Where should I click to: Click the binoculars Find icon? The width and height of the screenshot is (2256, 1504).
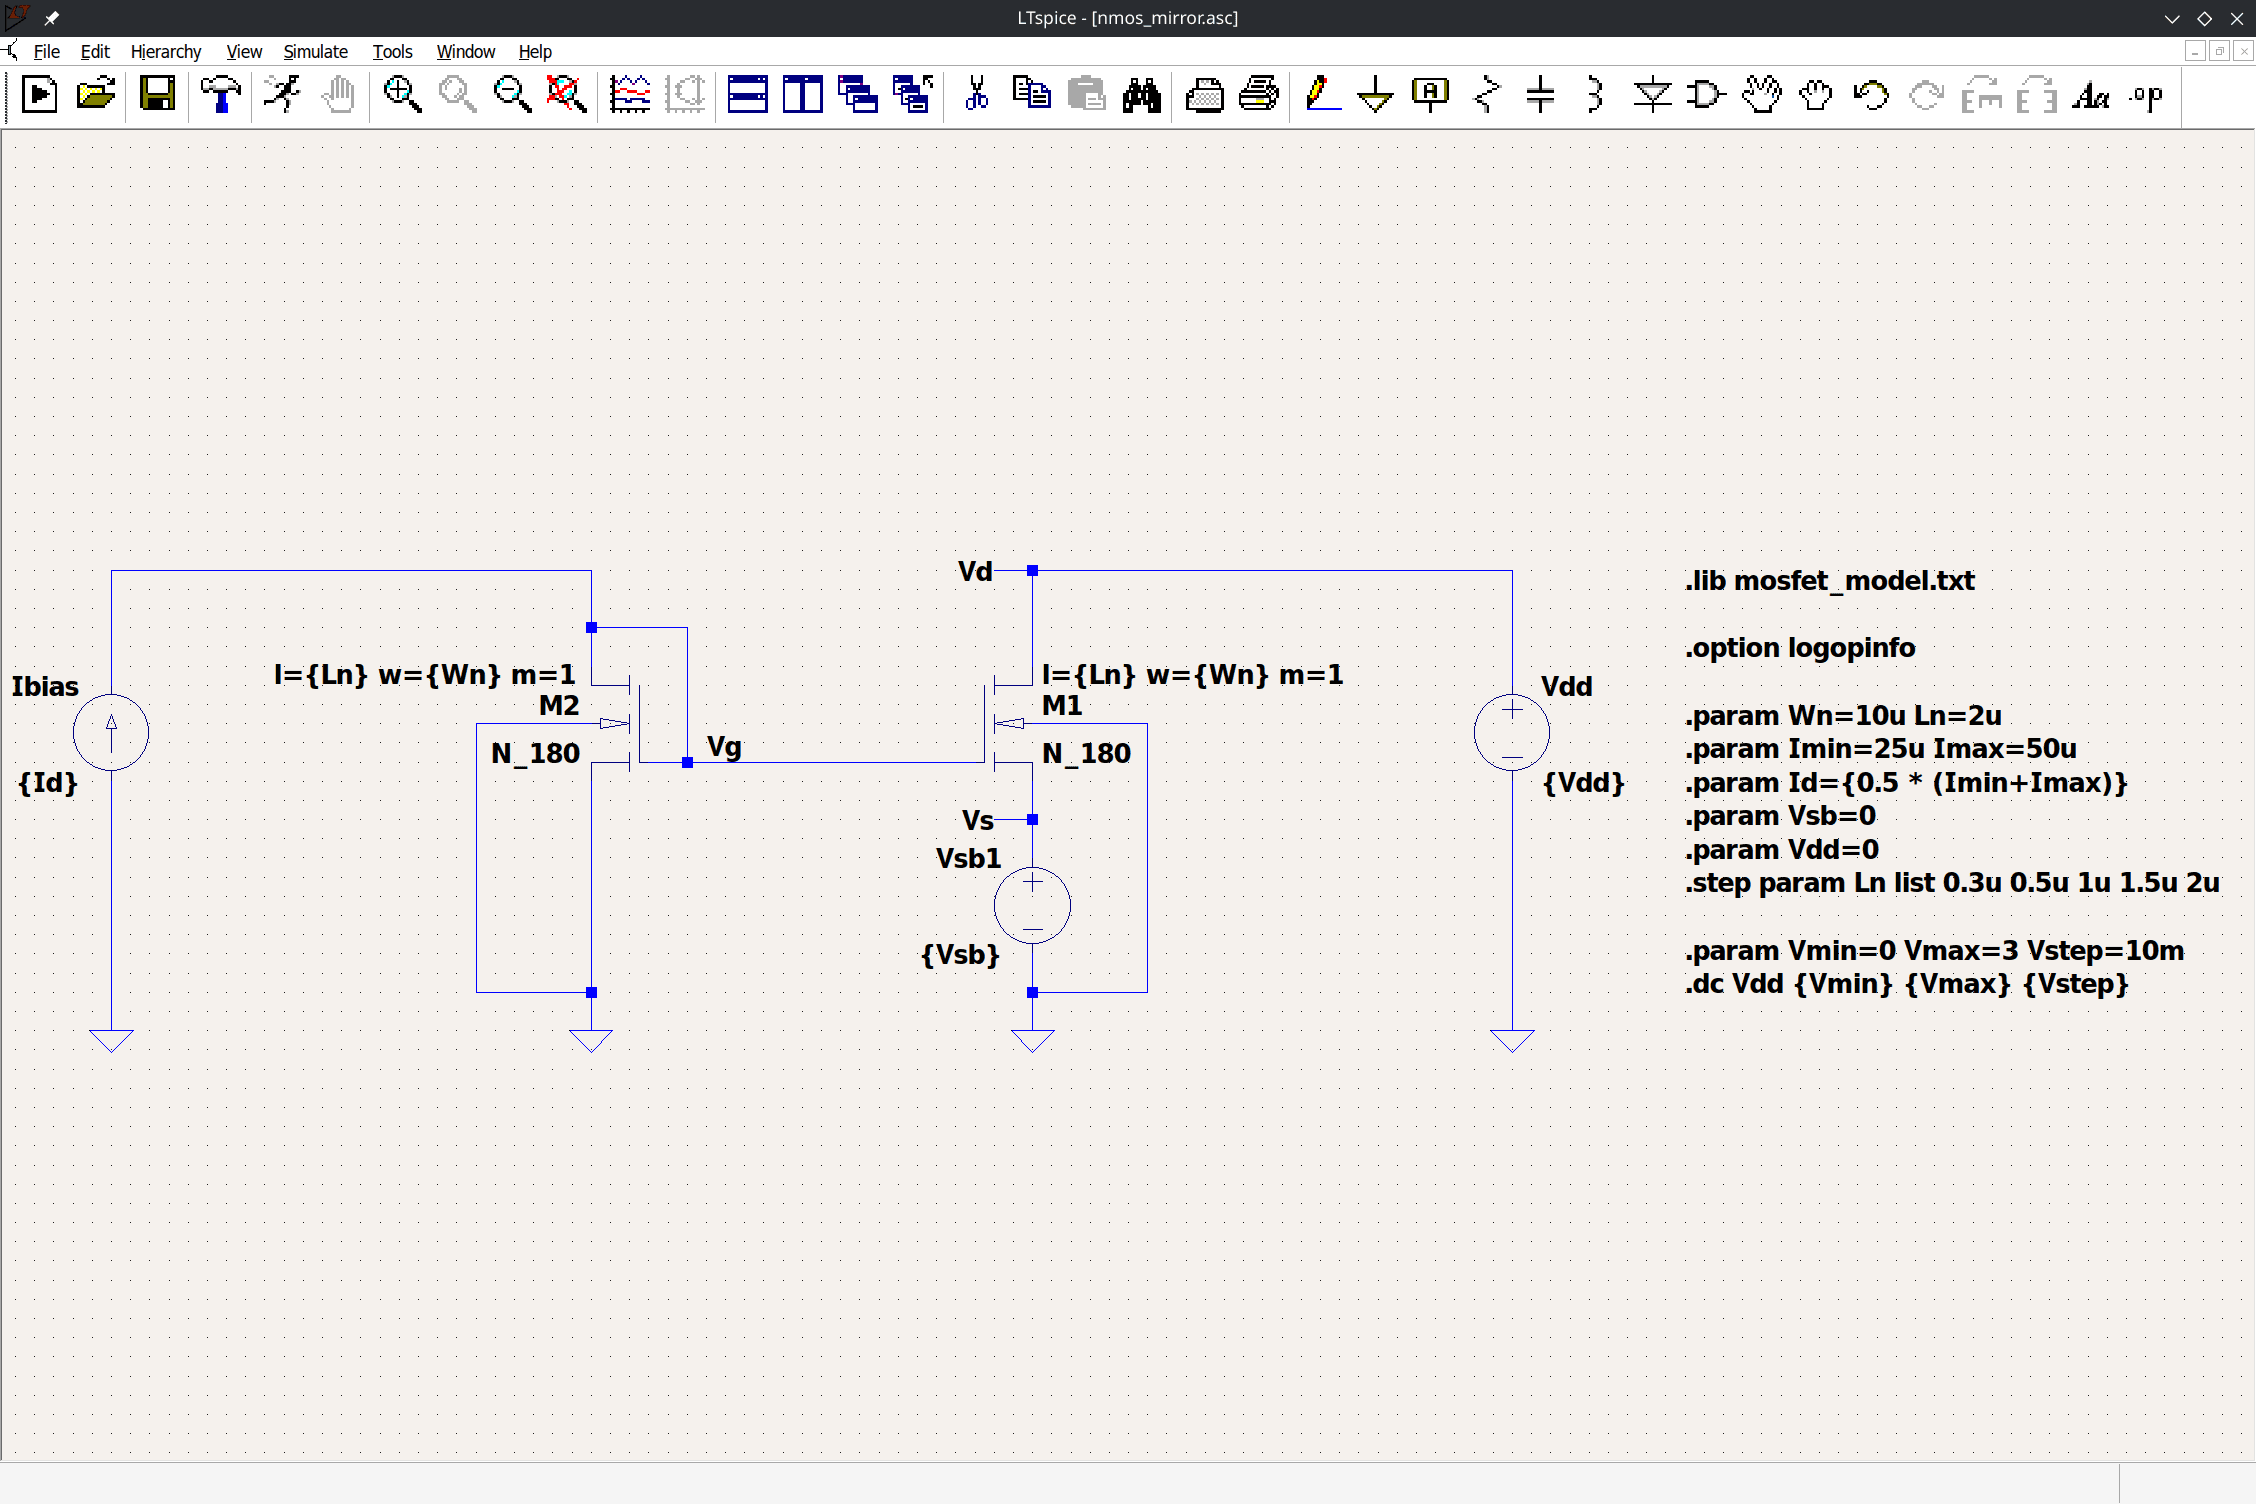point(1141,95)
